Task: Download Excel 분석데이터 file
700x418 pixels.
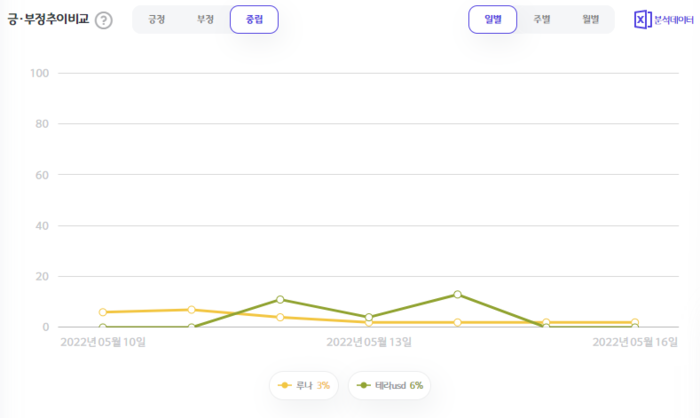Action: 664,20
